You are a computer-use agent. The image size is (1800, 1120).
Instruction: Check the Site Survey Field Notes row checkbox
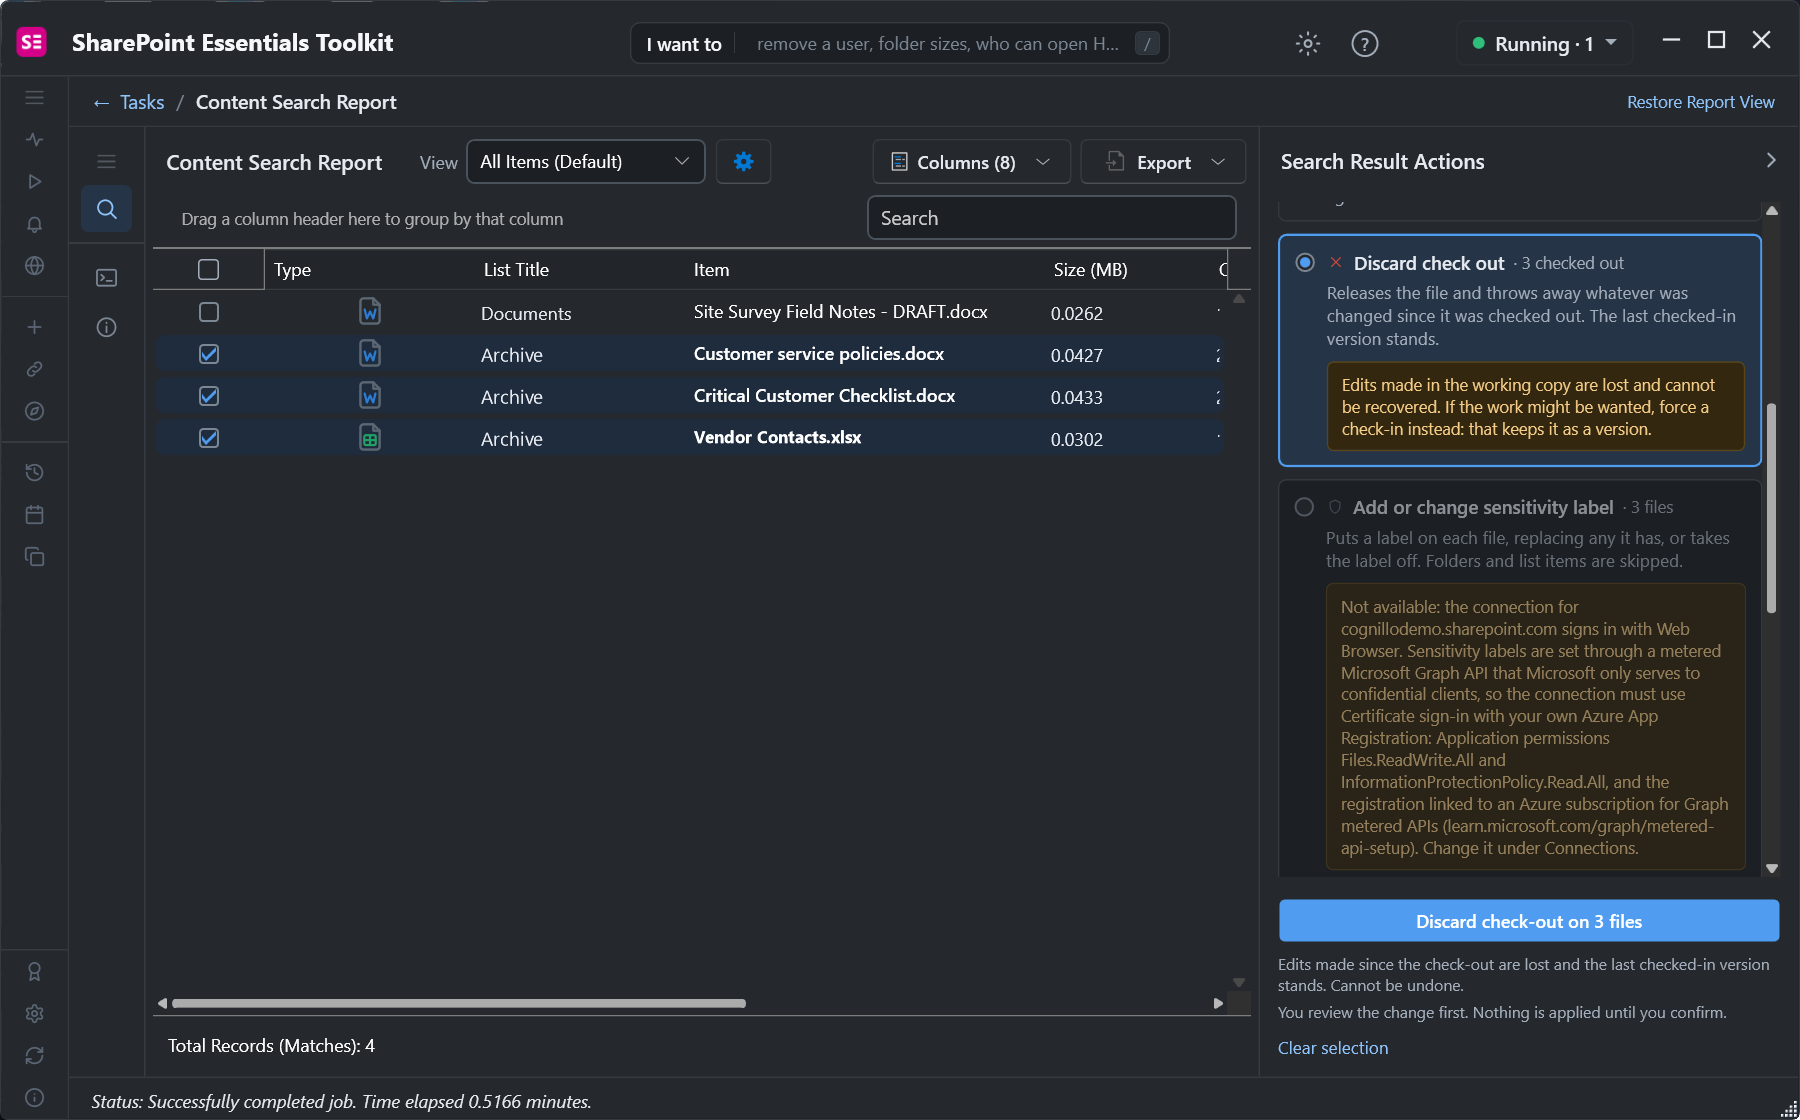(209, 312)
